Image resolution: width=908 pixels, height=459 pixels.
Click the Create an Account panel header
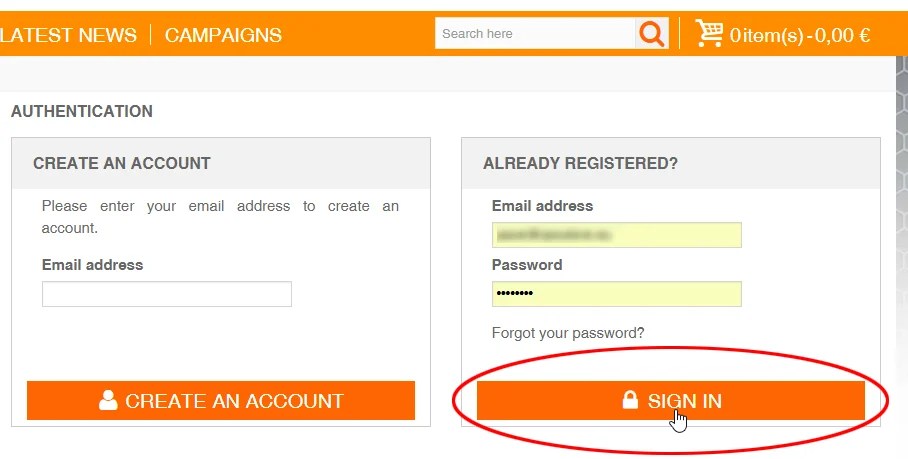point(122,163)
